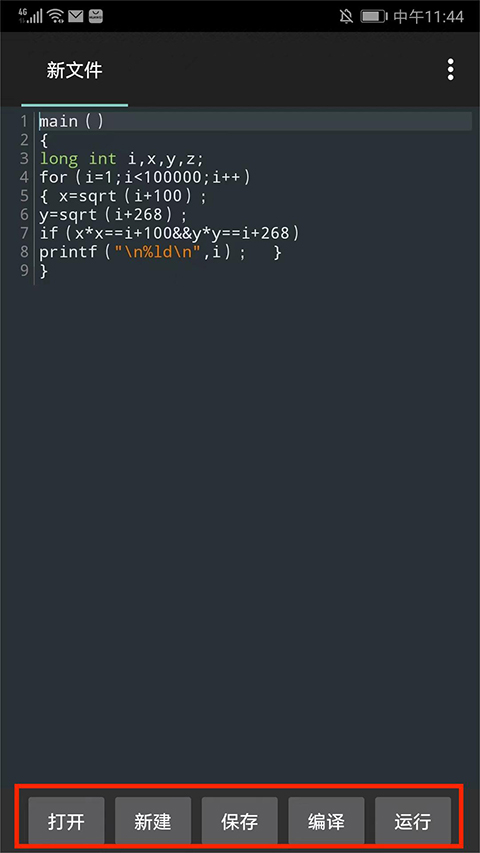Place cursor on main() line
The width and height of the screenshot is (480, 853).
255,121
